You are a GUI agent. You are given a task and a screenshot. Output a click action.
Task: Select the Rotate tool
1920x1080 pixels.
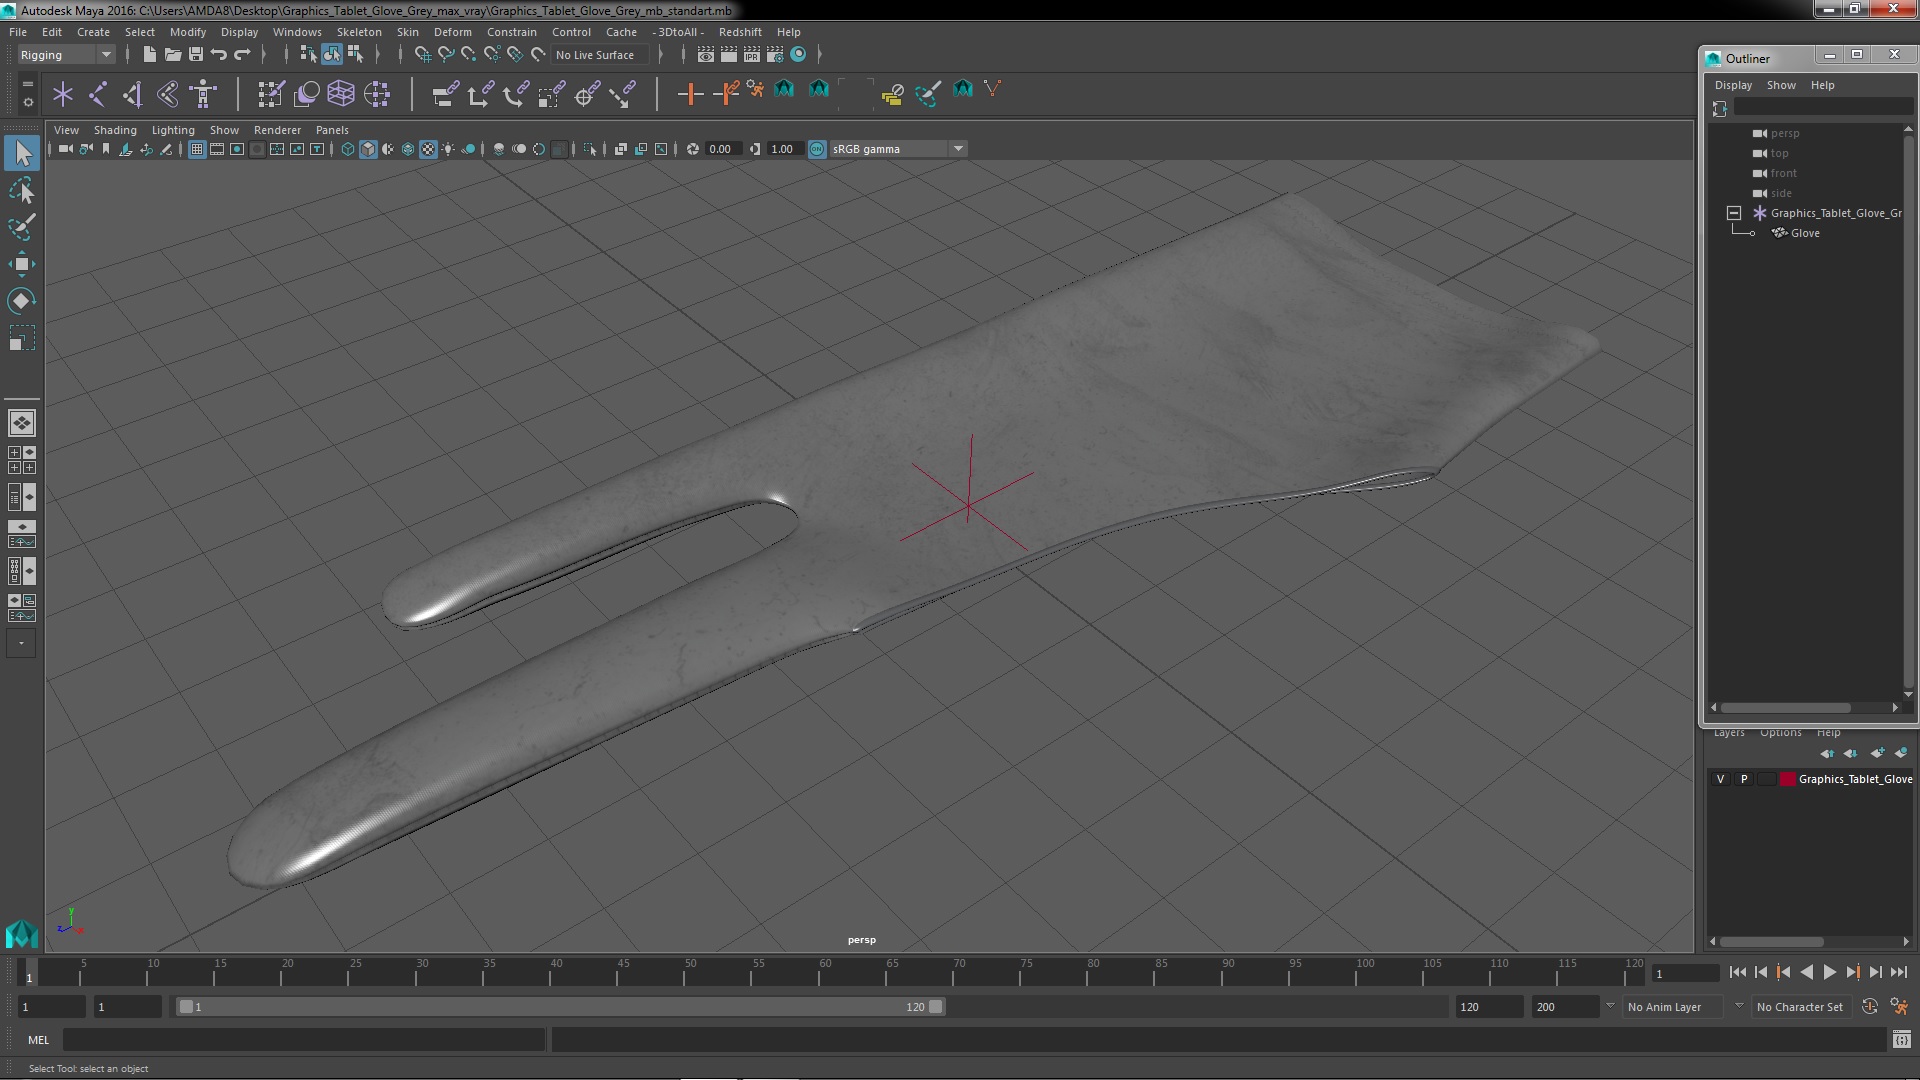(22, 301)
